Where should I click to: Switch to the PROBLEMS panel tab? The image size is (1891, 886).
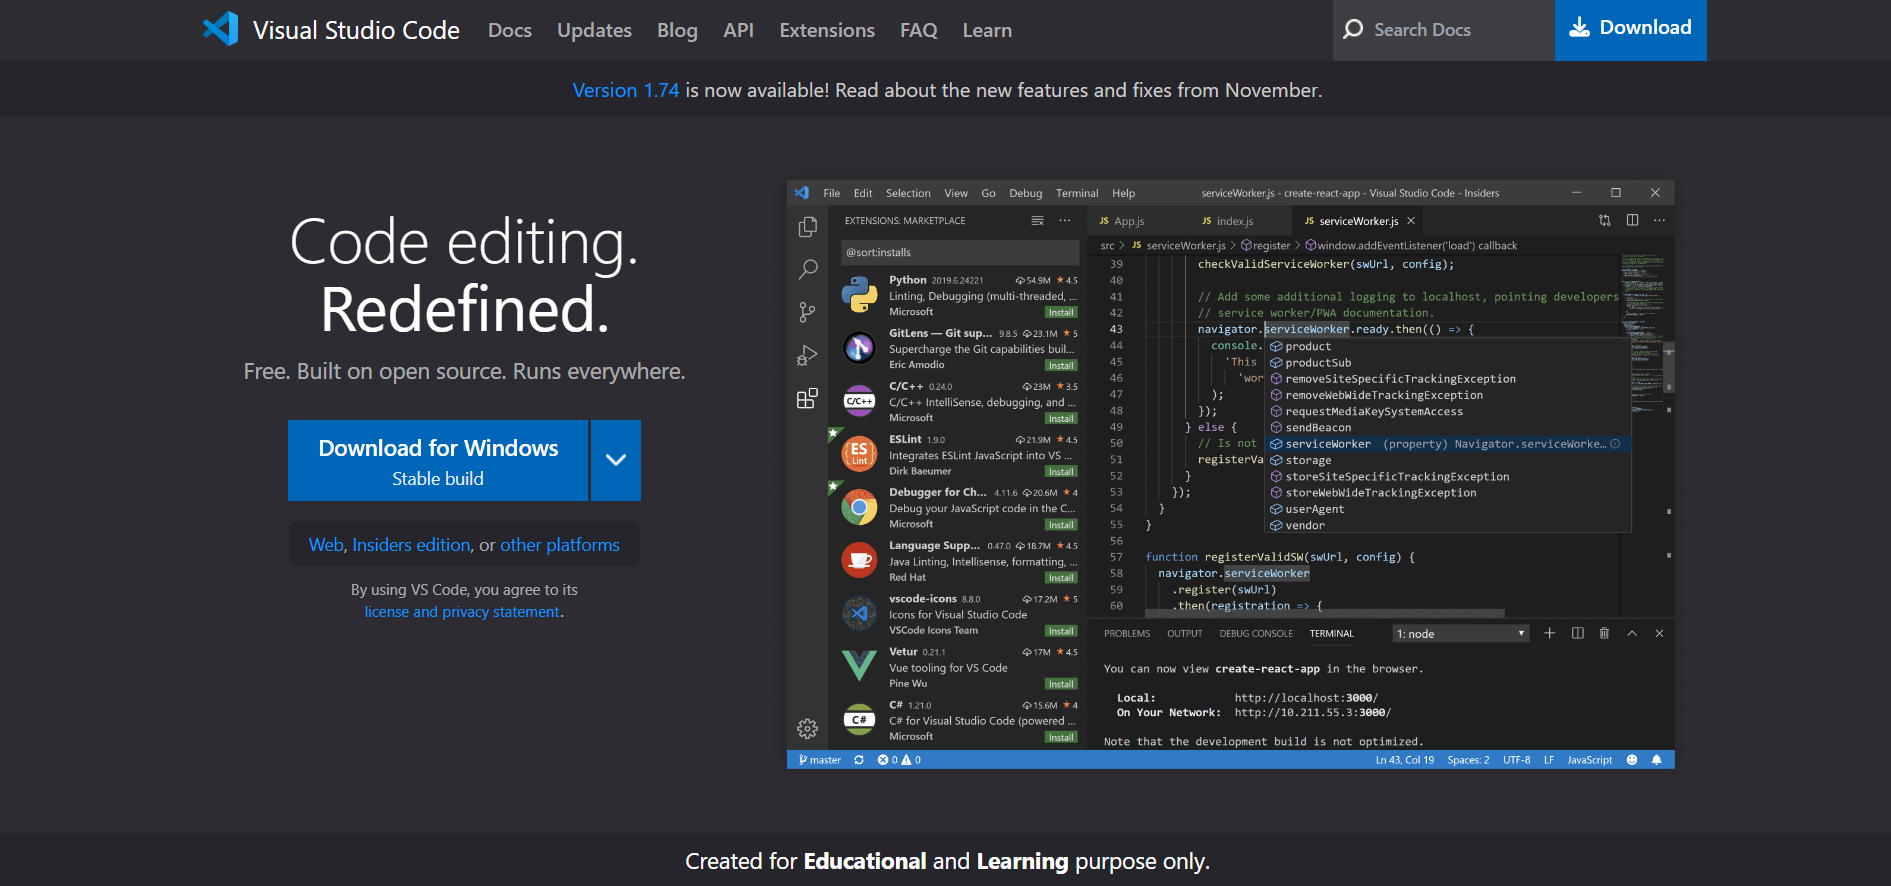coord(1127,633)
